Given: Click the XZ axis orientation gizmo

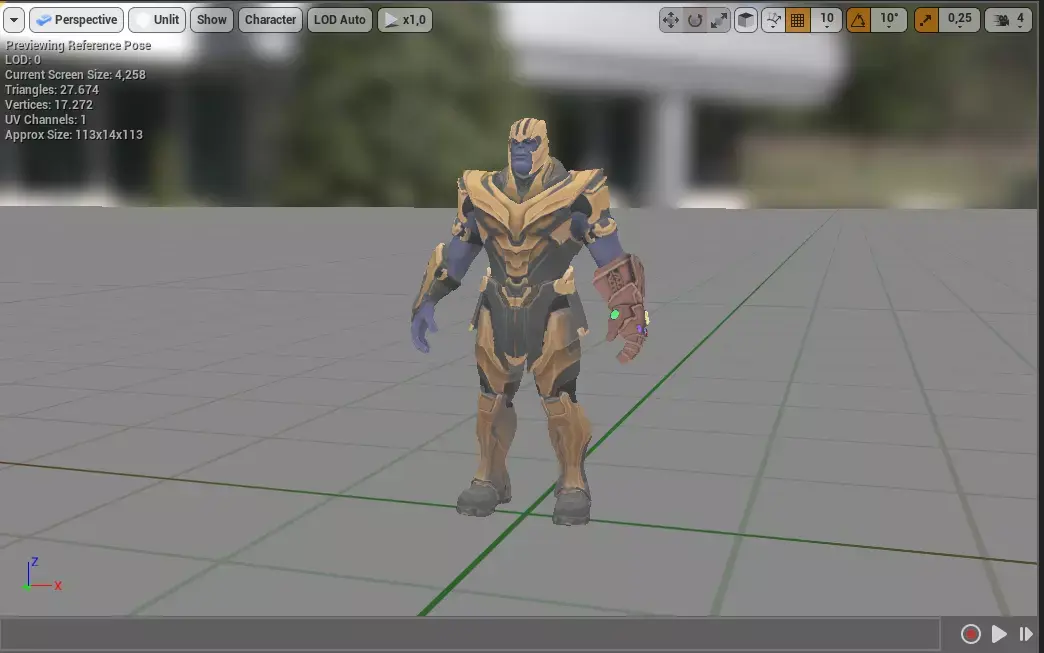Looking at the screenshot, I should (41, 574).
